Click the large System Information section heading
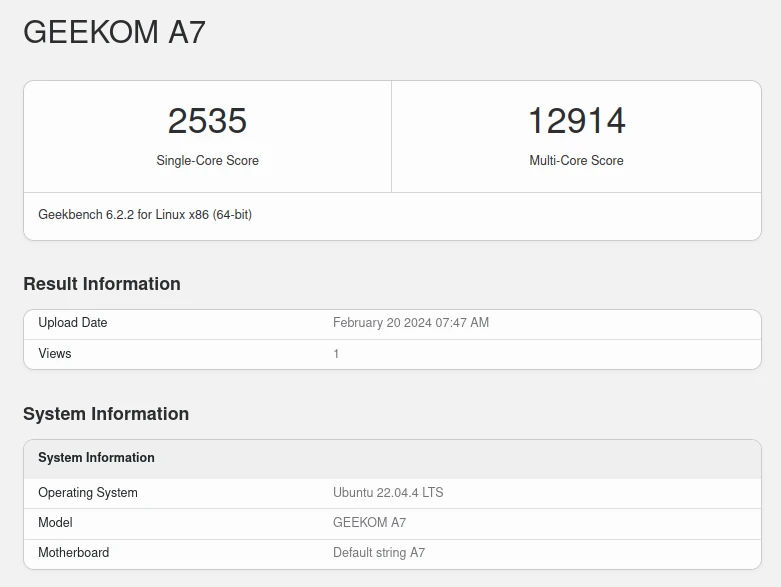 coord(106,414)
